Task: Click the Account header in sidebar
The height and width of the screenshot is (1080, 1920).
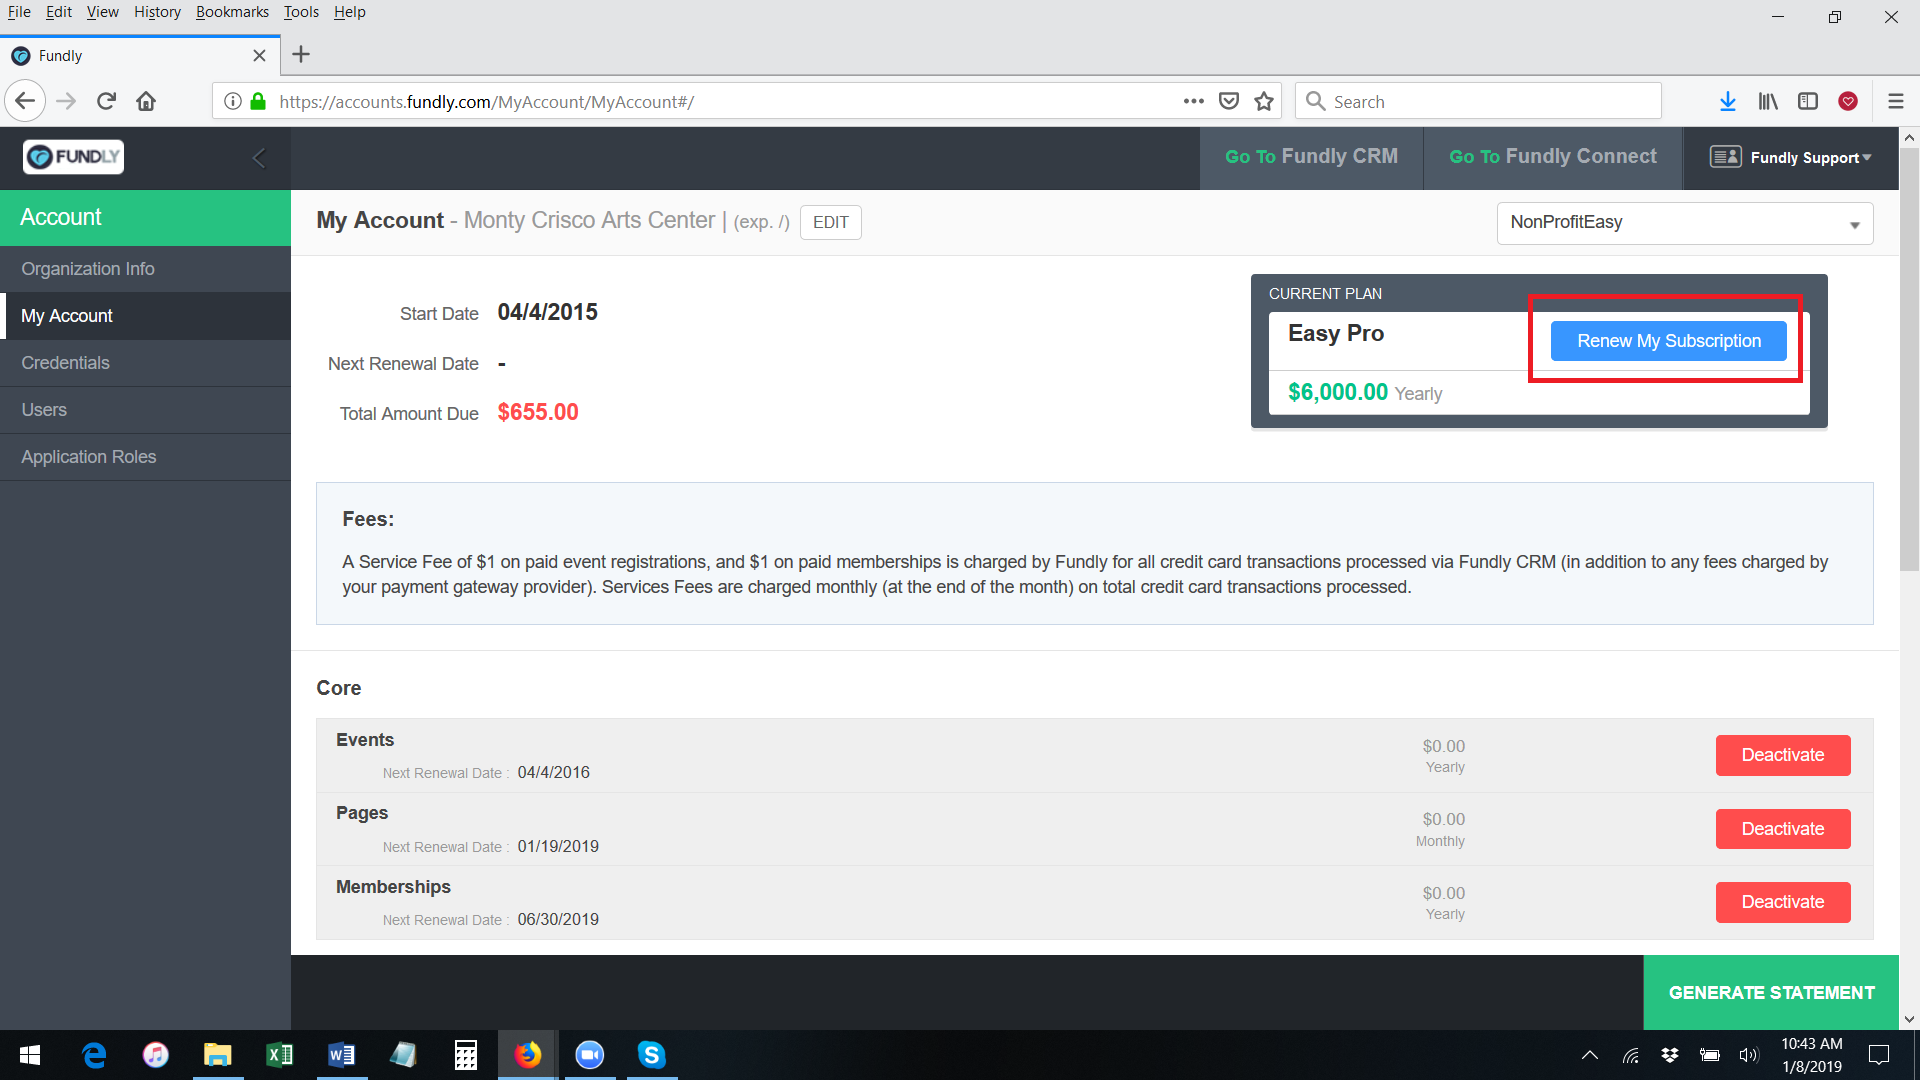Action: click(145, 217)
